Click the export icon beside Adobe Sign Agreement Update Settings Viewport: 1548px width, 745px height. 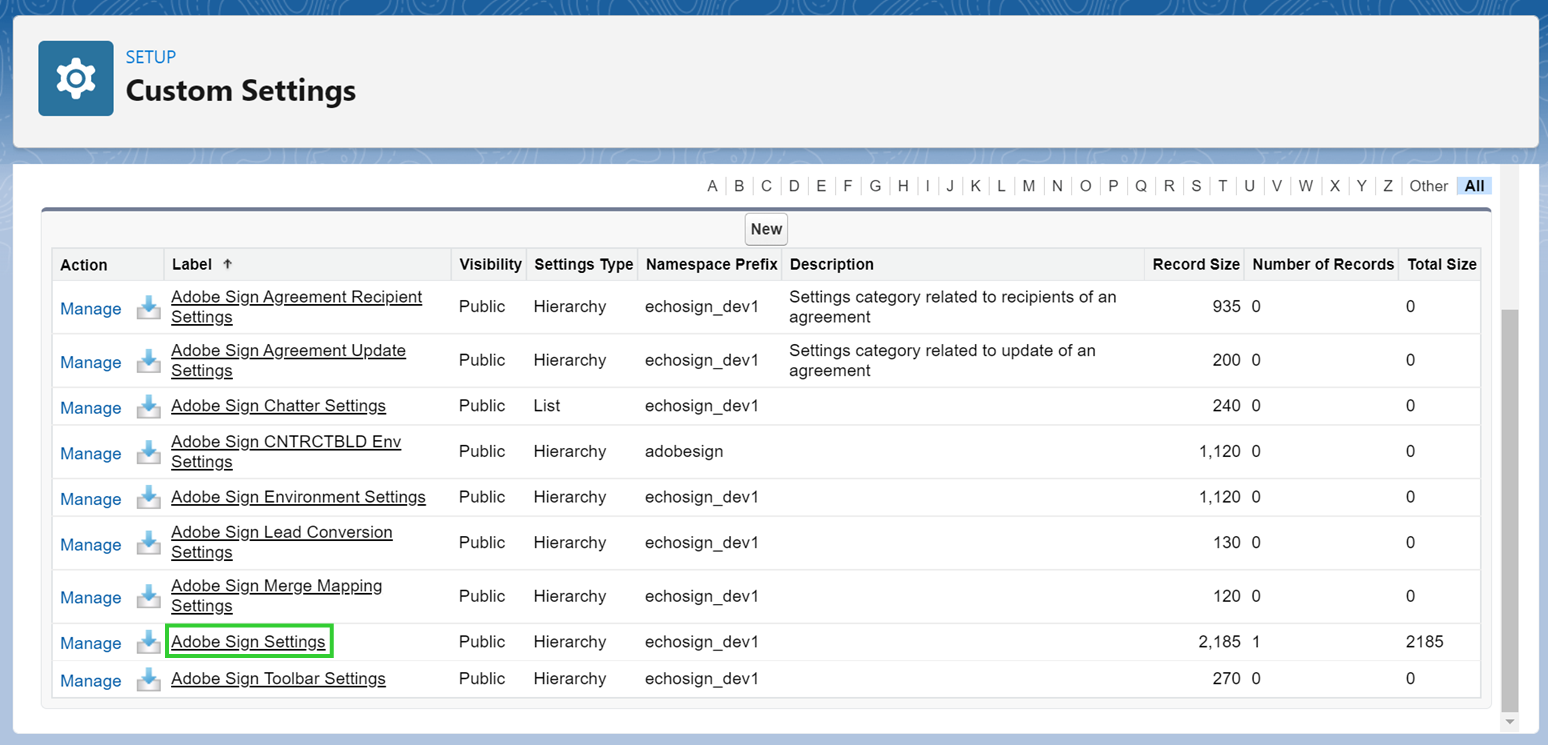148,363
